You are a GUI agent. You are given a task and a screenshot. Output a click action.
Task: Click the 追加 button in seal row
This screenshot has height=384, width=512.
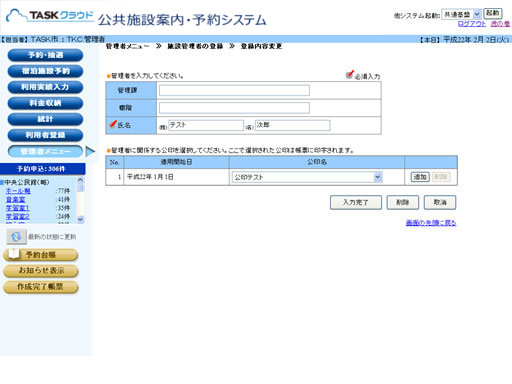[420, 177]
